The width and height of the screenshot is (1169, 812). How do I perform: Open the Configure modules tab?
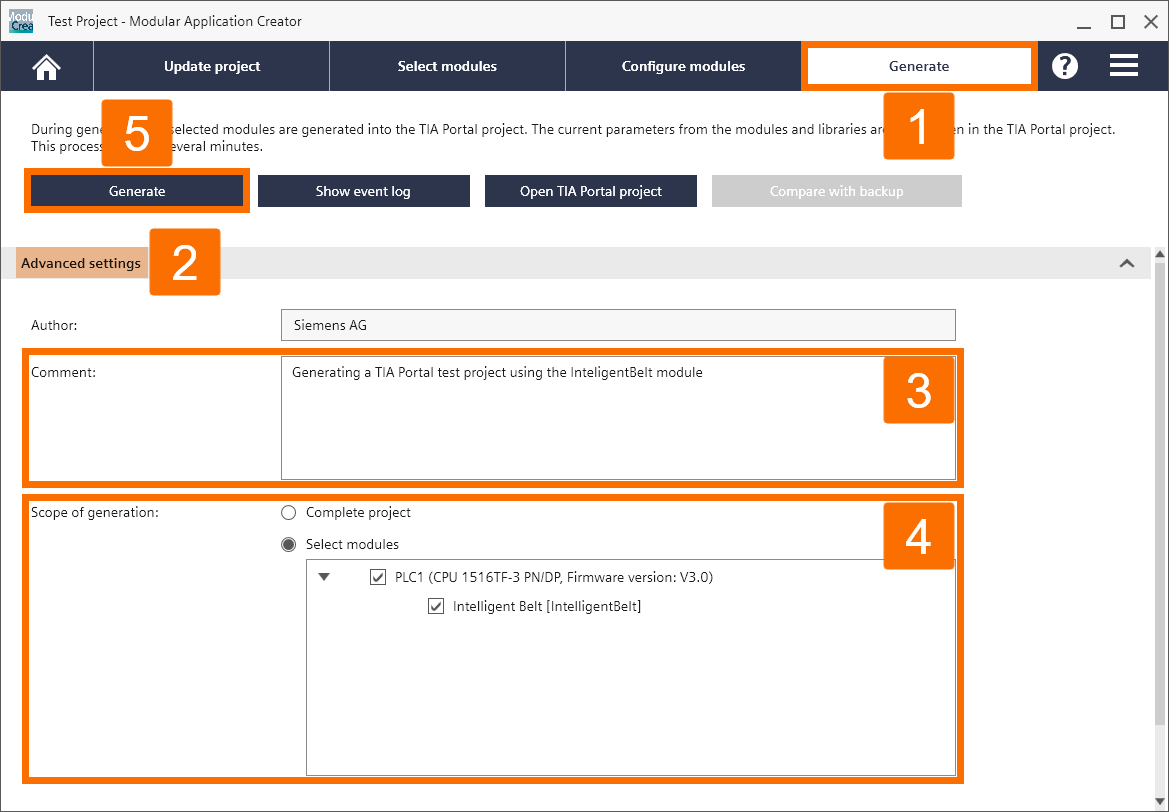(683, 66)
